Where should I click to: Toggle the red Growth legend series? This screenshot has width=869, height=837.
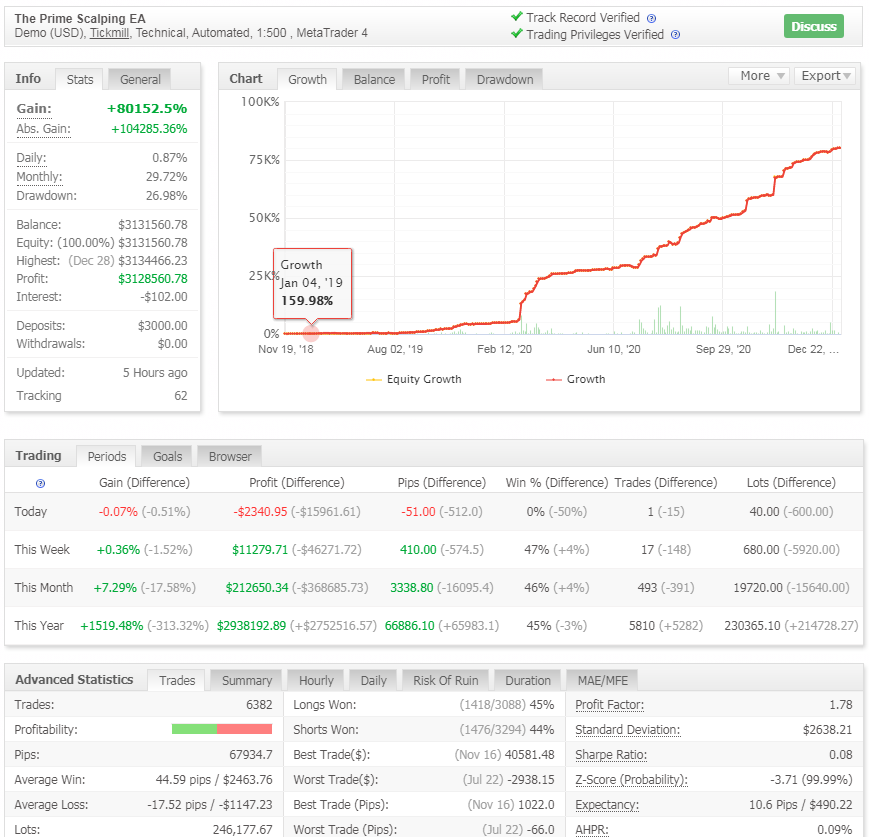[x=576, y=379]
